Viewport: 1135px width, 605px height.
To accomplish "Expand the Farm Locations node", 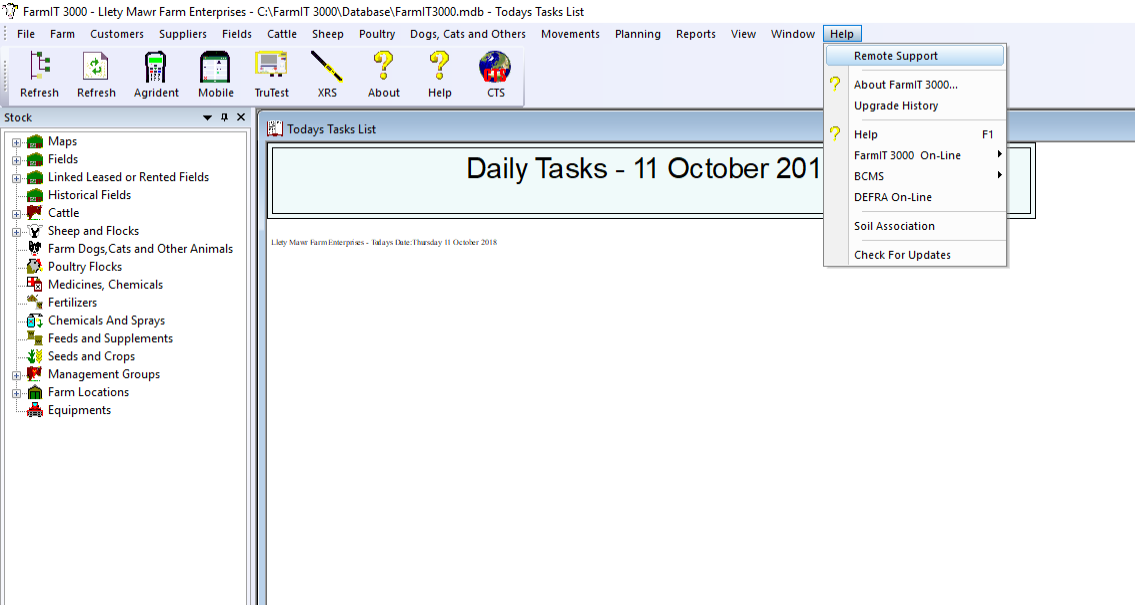I will coord(16,394).
